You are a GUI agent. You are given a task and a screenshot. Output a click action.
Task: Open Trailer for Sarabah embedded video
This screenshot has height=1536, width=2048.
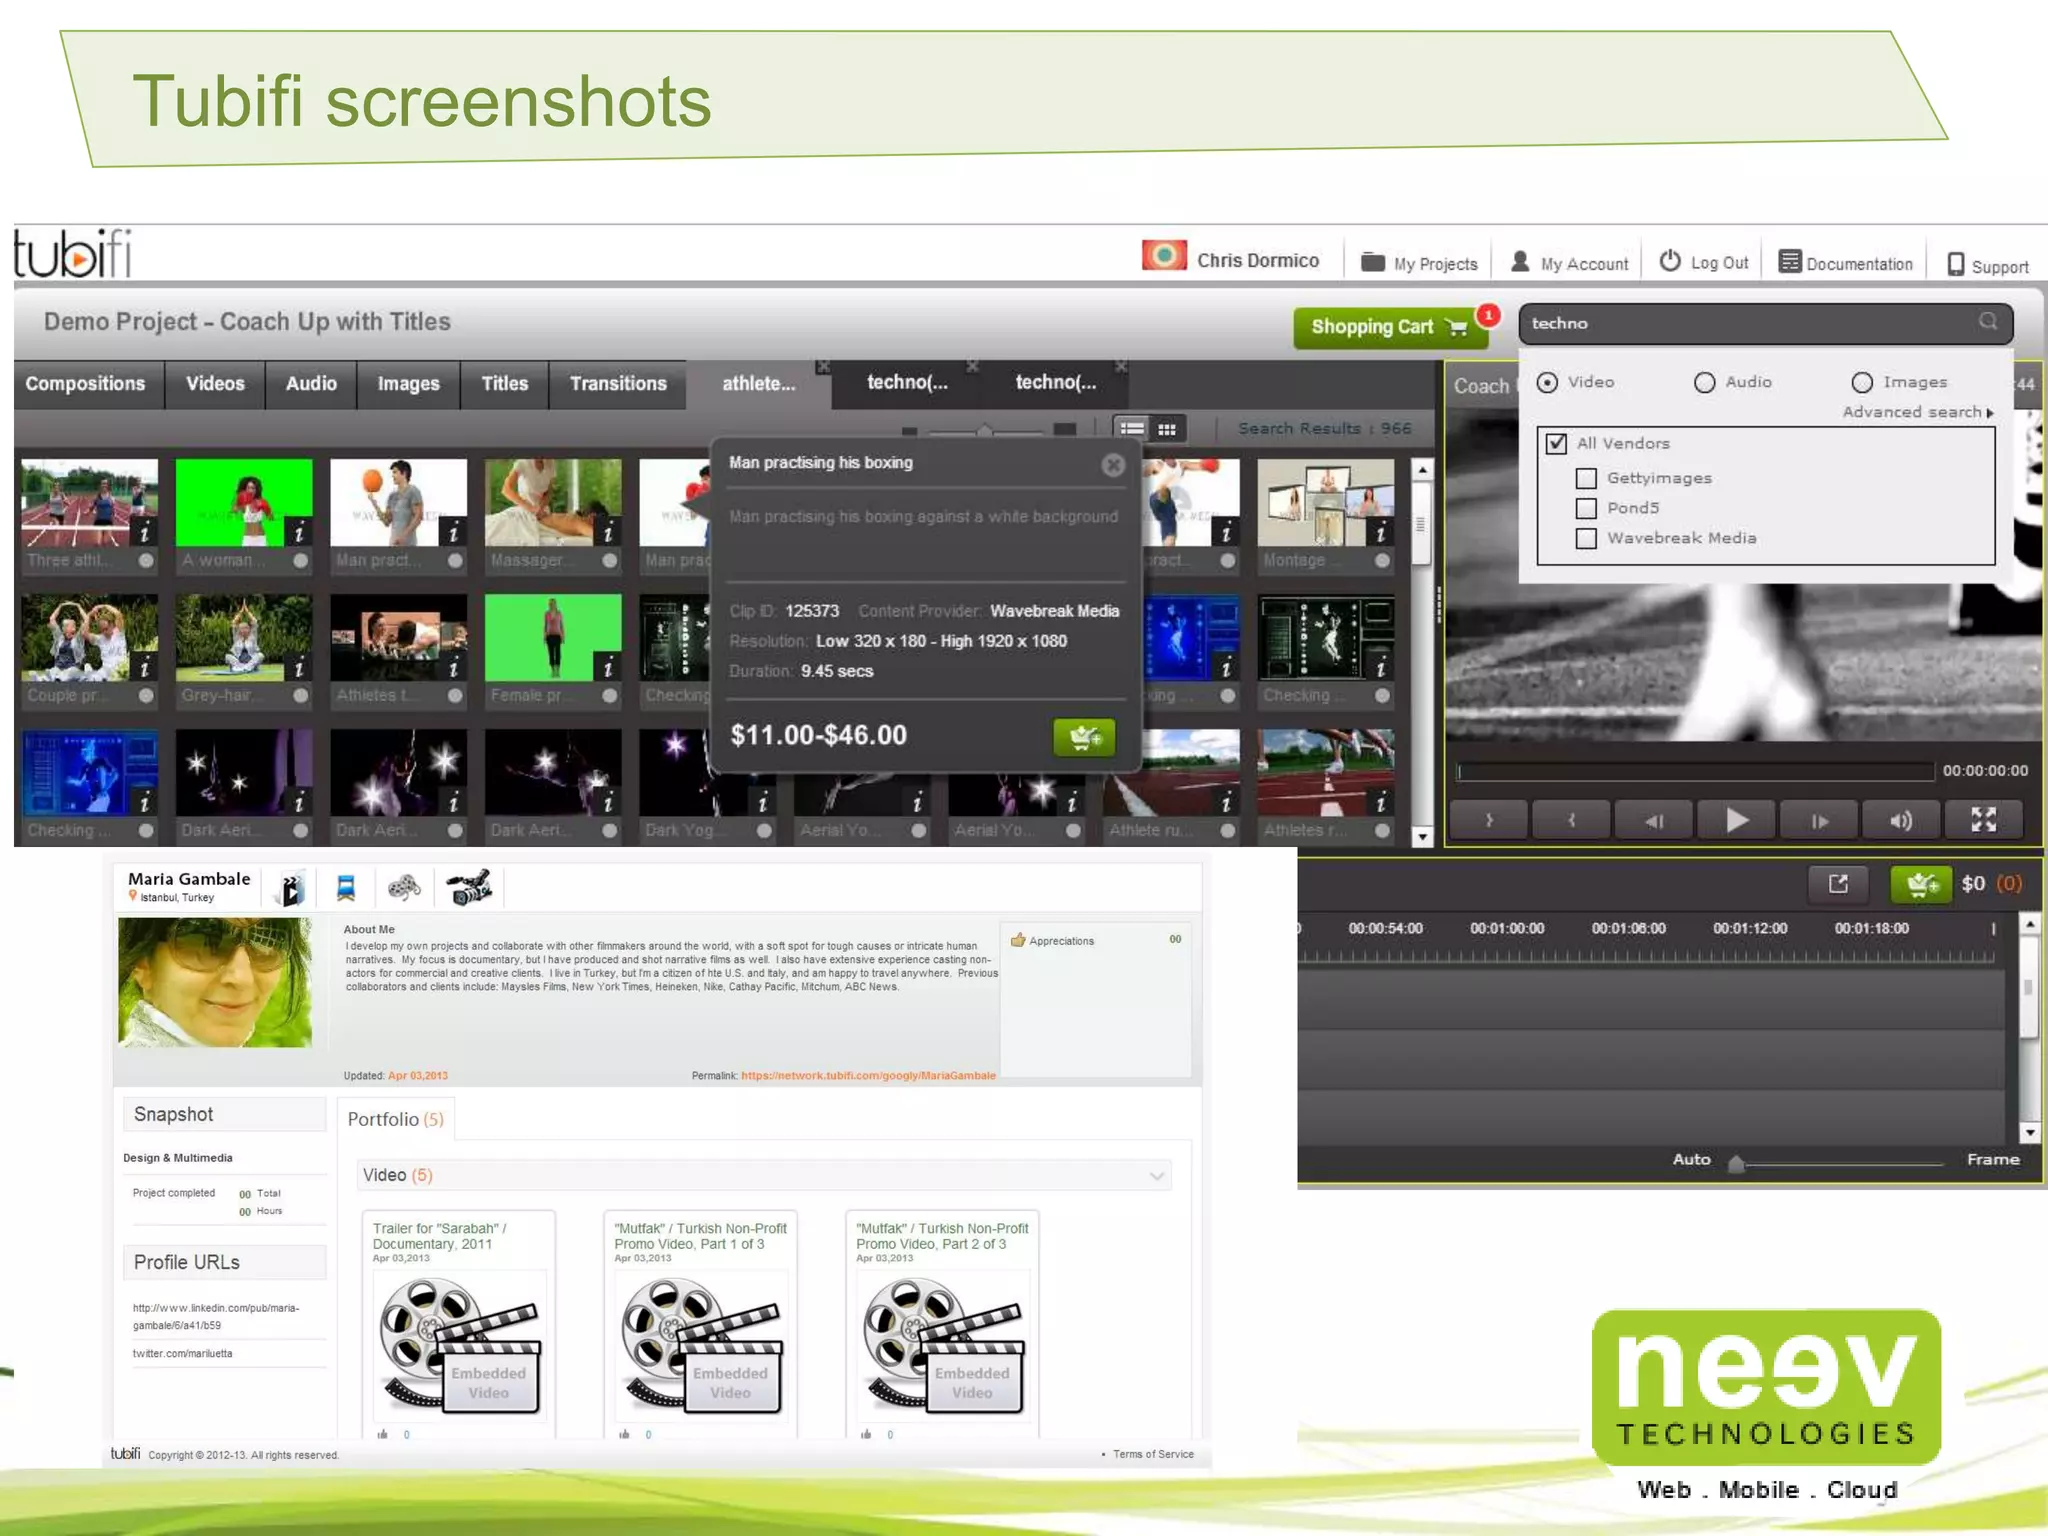[x=460, y=1345]
